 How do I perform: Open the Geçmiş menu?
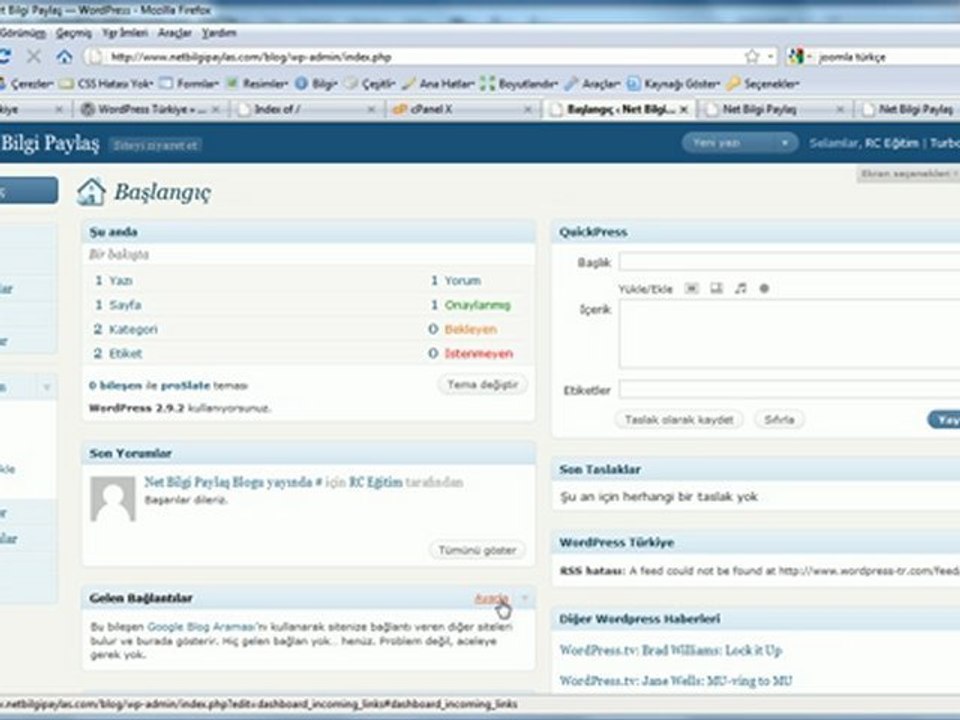click(73, 33)
